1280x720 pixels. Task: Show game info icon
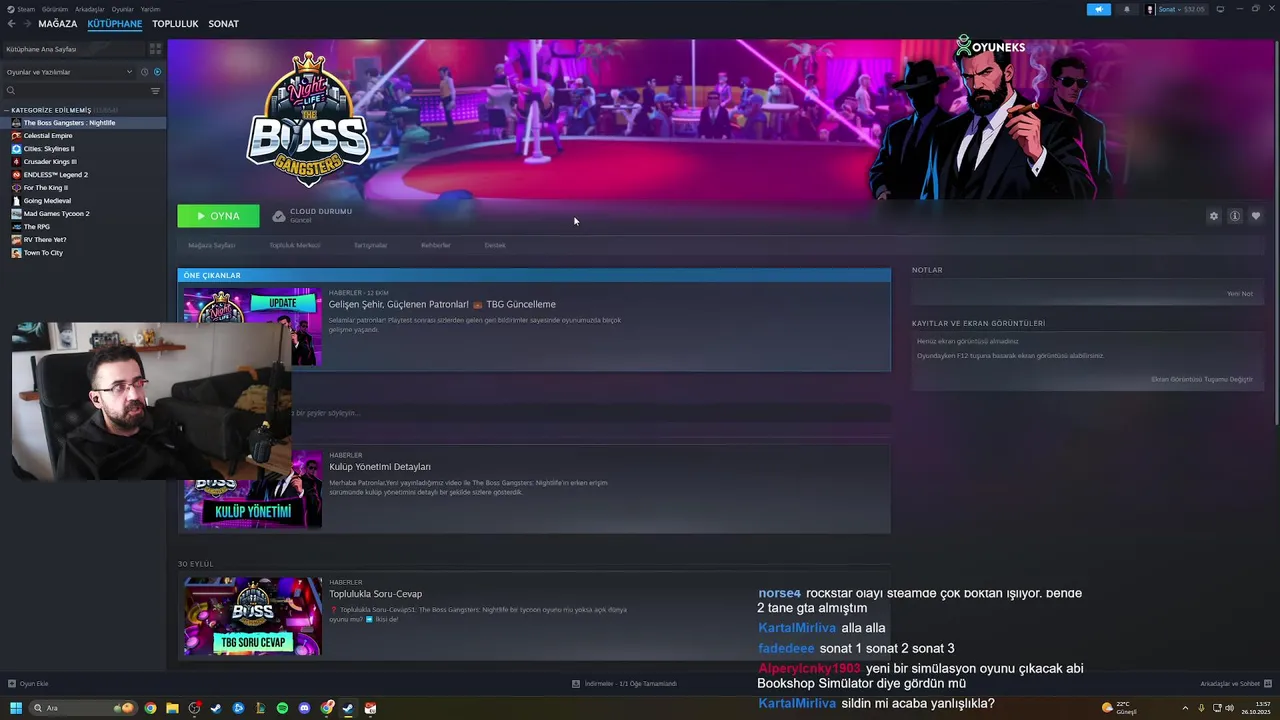[1235, 216]
